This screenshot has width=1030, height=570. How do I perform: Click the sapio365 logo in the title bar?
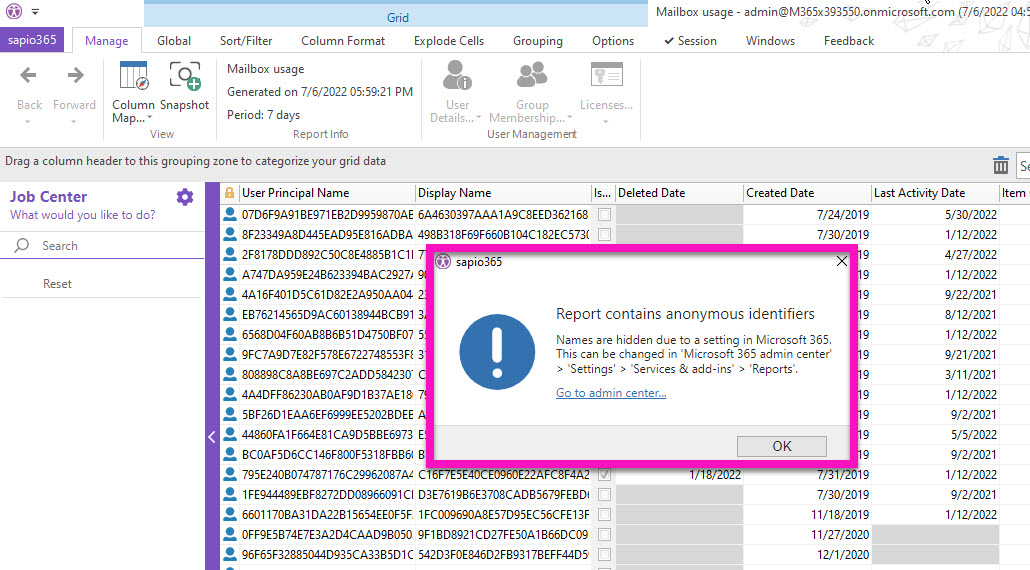pos(14,11)
